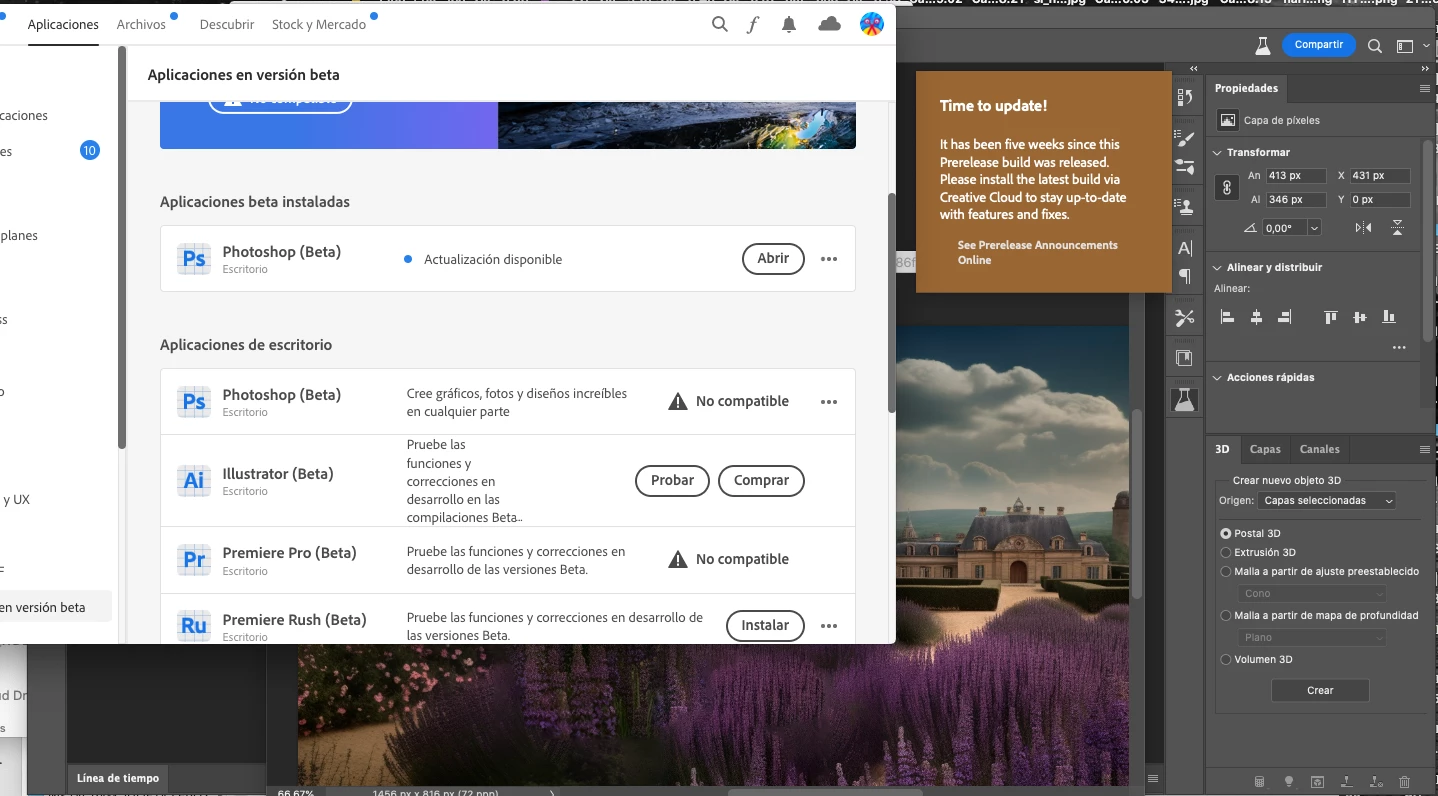Click the beta flask icon next to Compartir
Screen dimensions: 1438x796
click(x=1262, y=45)
